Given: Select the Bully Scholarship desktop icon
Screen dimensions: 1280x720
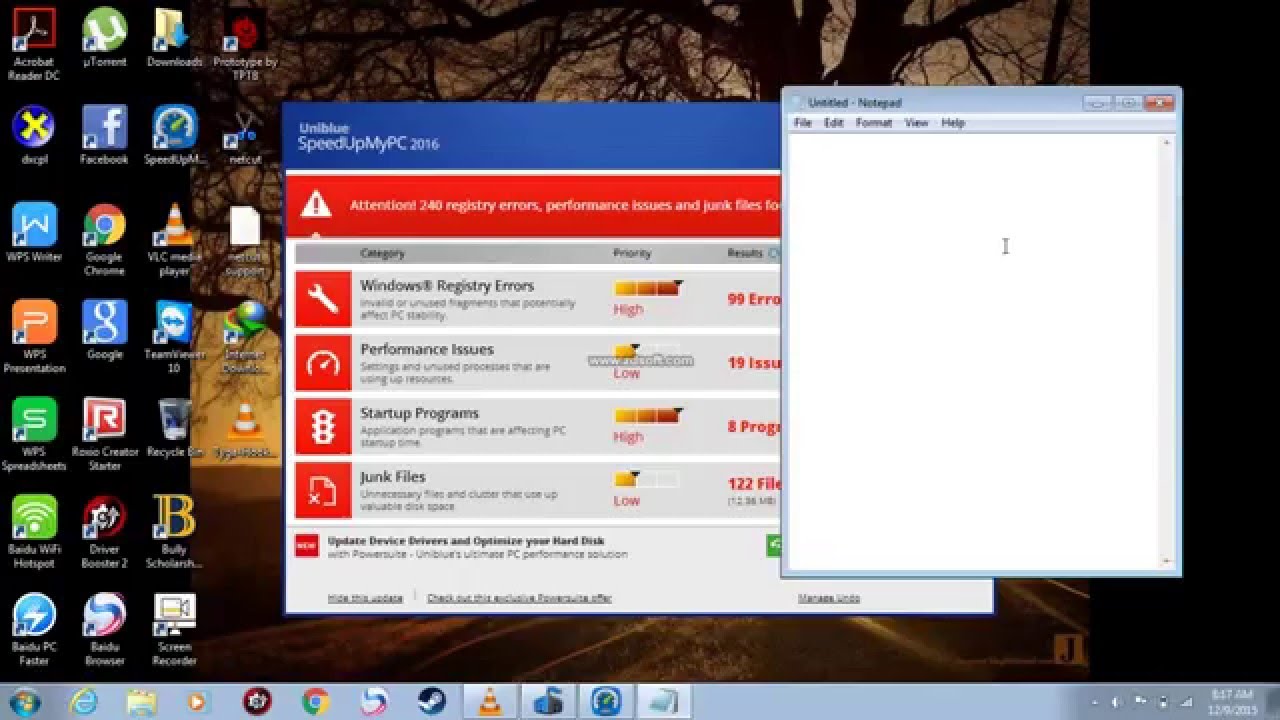Looking at the screenshot, I should [174, 532].
